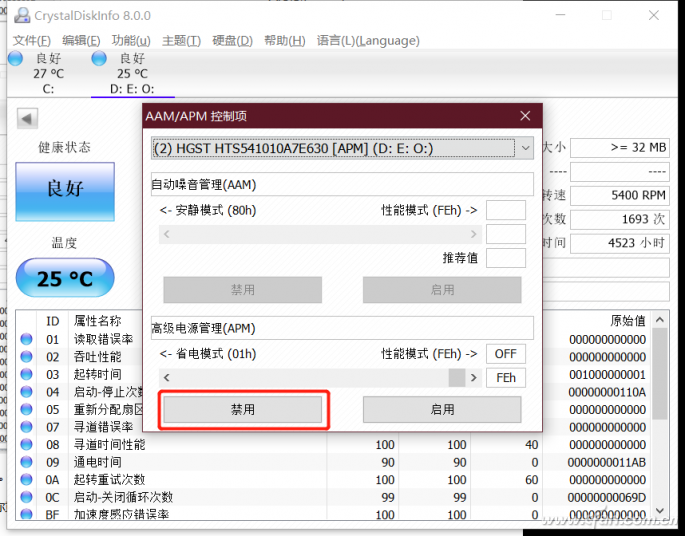
Task: Click the greyed AAM 禁用 button
Action: 242,290
